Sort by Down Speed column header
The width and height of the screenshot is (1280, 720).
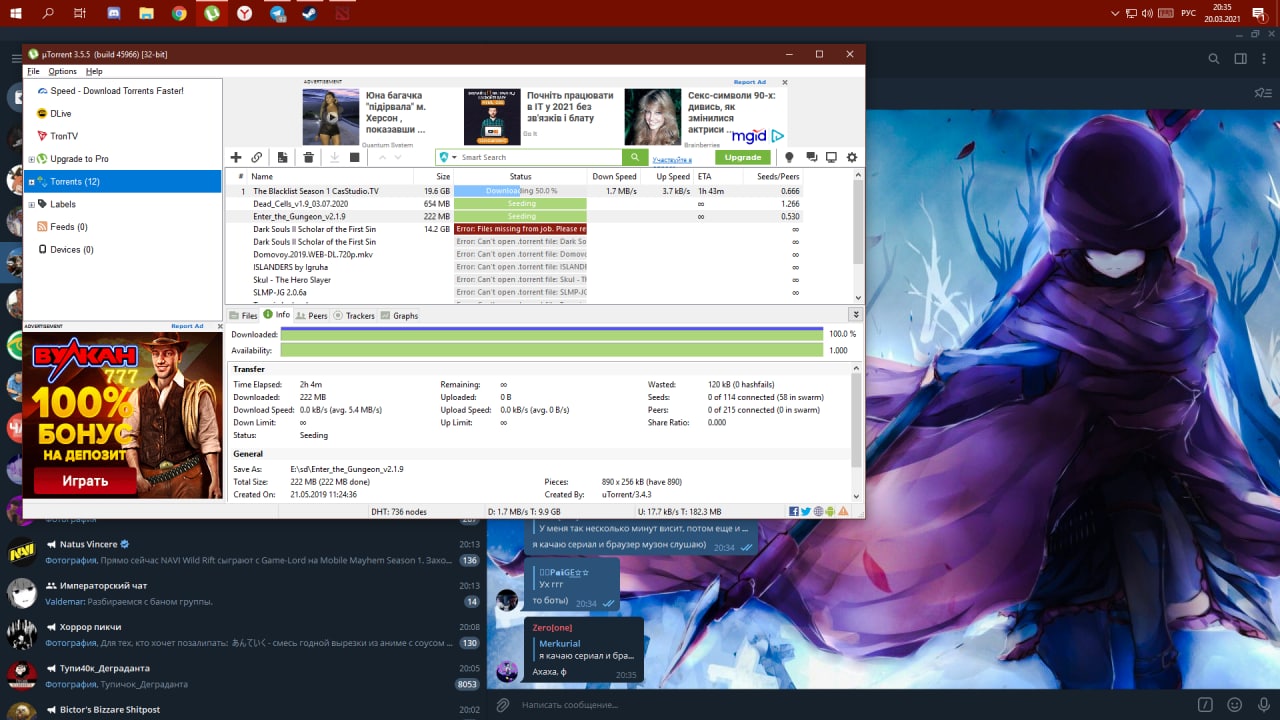point(614,177)
